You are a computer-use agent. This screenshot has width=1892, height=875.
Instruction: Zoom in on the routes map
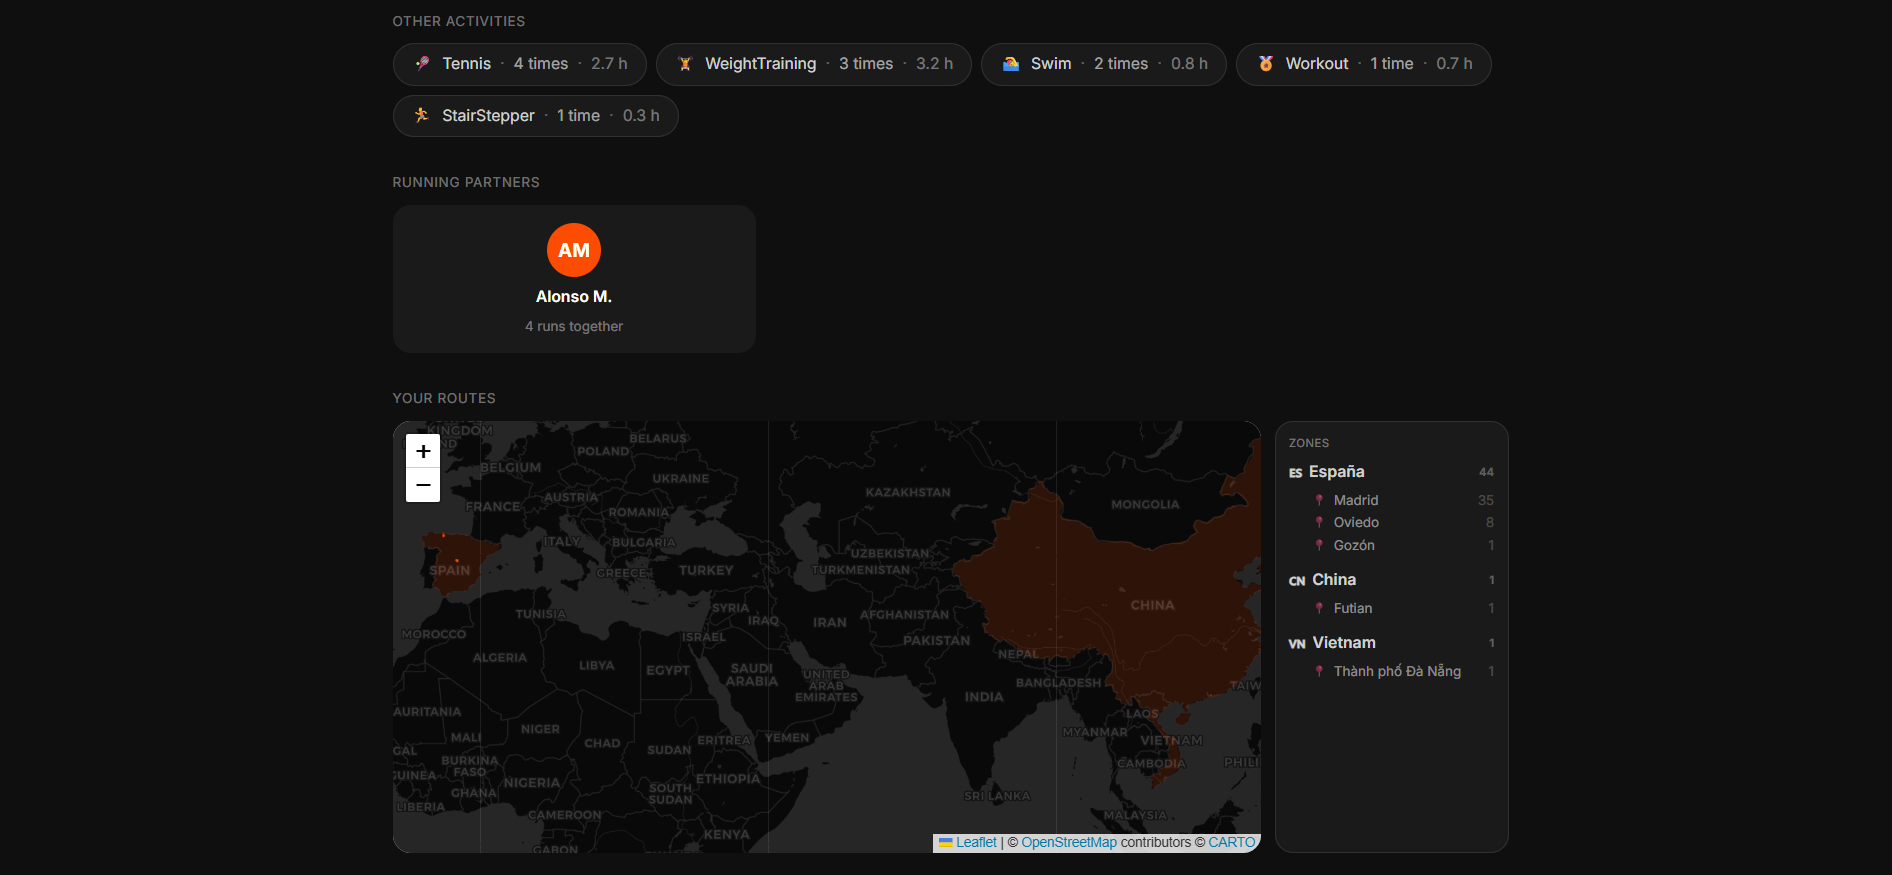pos(423,451)
